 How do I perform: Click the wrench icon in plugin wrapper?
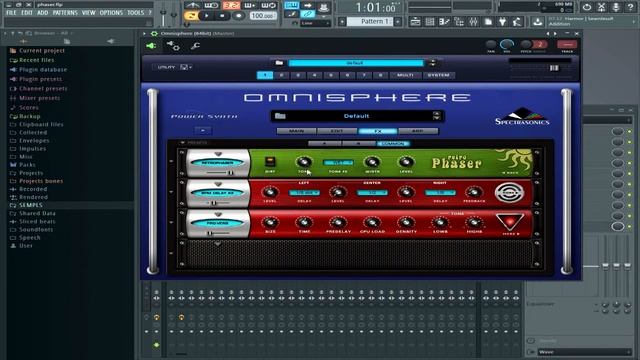tap(195, 46)
